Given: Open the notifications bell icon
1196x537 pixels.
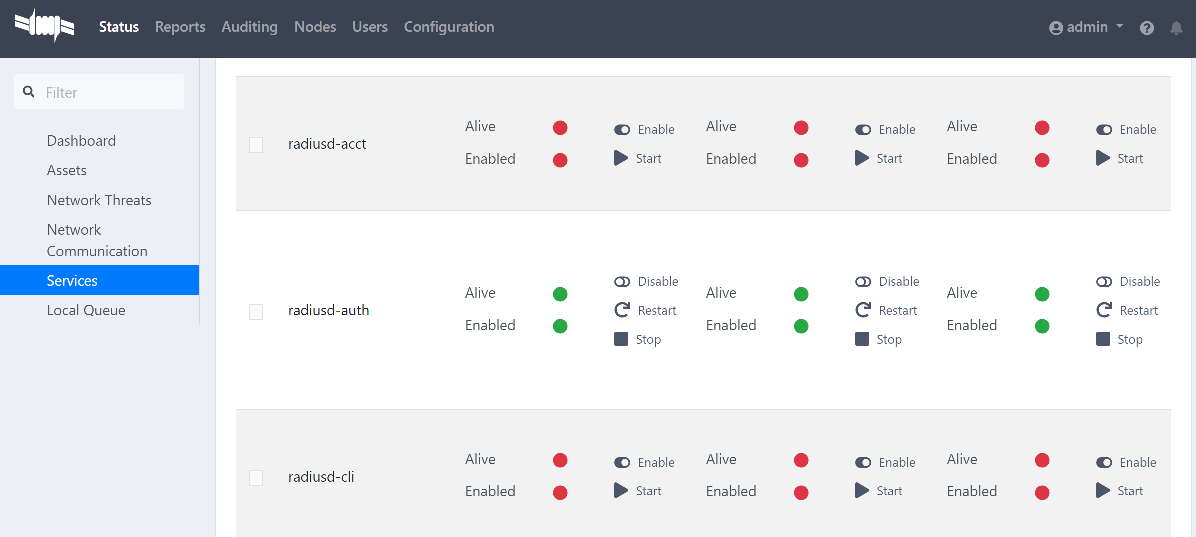Looking at the screenshot, I should click(1176, 28).
